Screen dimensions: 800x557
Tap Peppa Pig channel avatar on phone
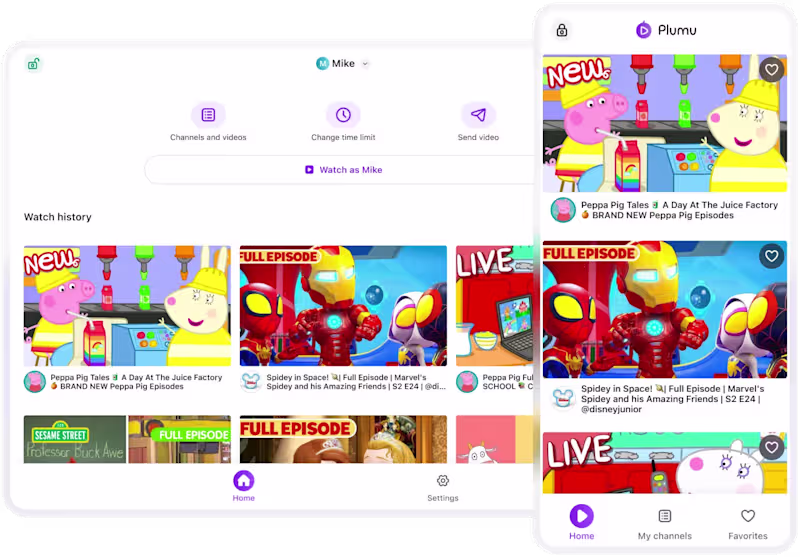563,210
